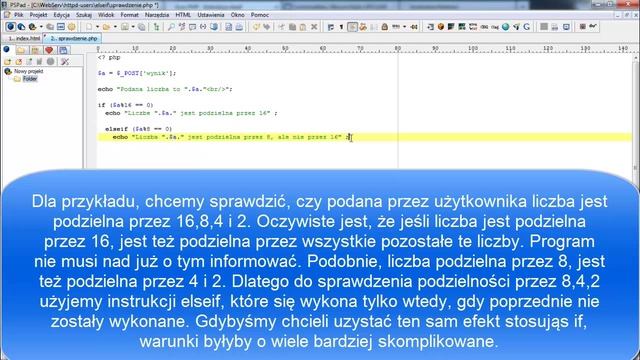Click the bold 1 toolbar icon
Viewport: 640px width, 360px height.
(341, 27)
